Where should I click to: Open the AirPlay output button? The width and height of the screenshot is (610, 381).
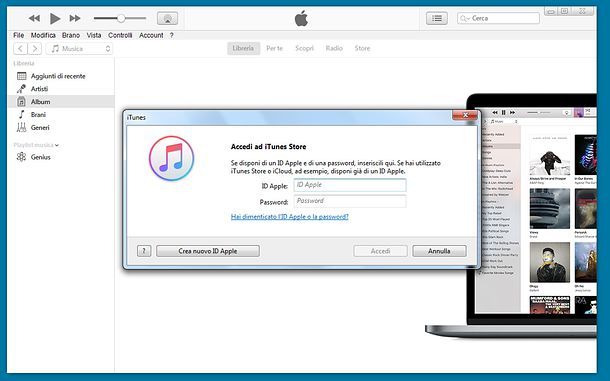[x=167, y=18]
